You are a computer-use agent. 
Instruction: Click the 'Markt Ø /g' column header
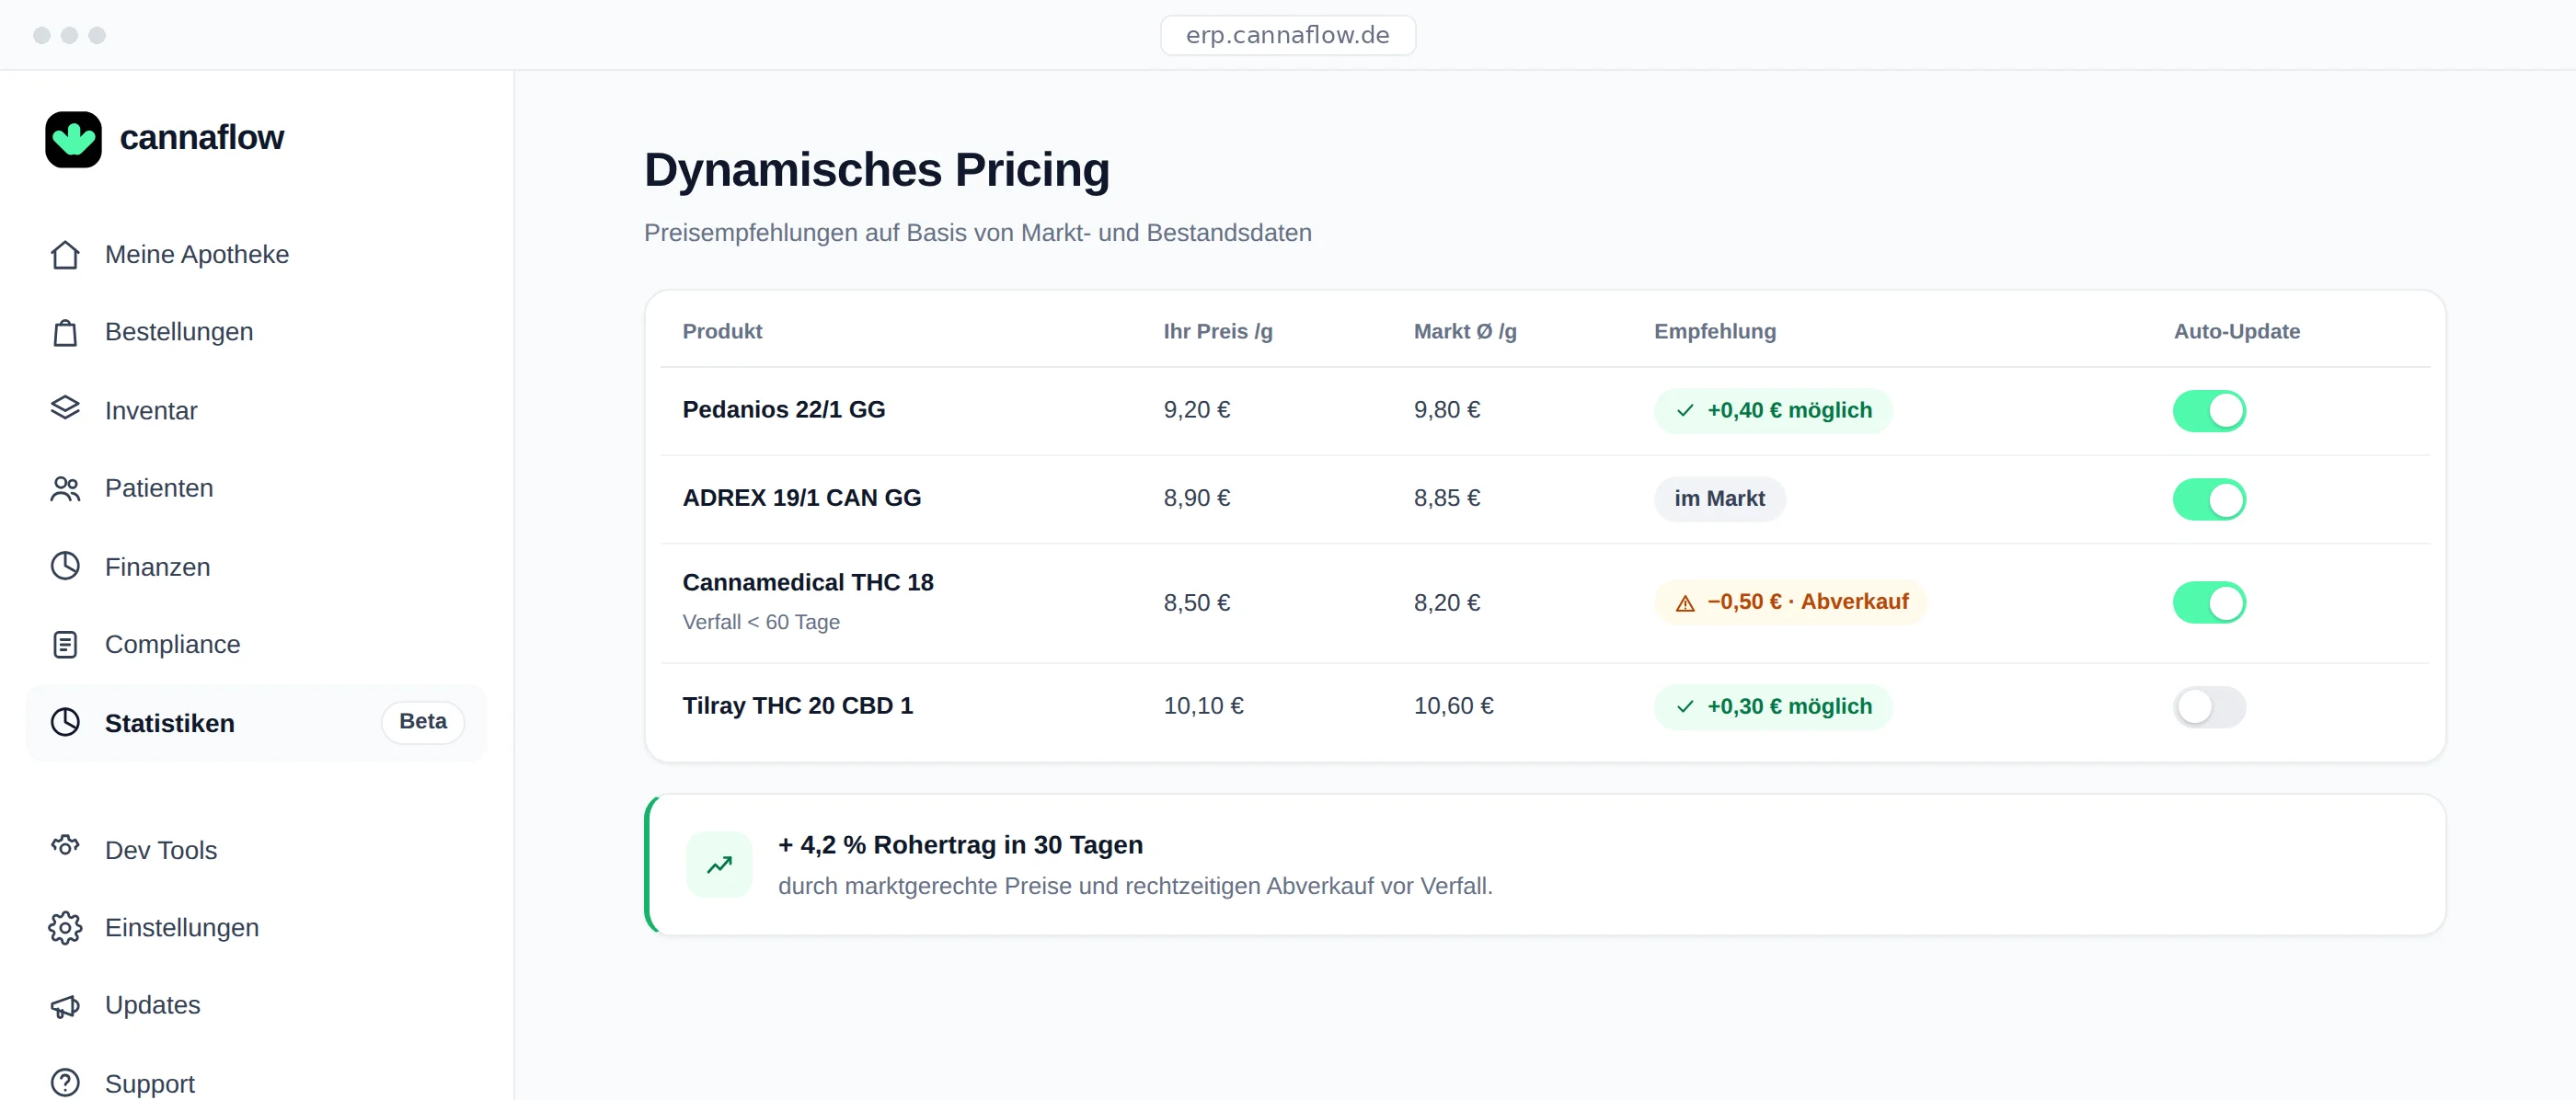point(1465,331)
